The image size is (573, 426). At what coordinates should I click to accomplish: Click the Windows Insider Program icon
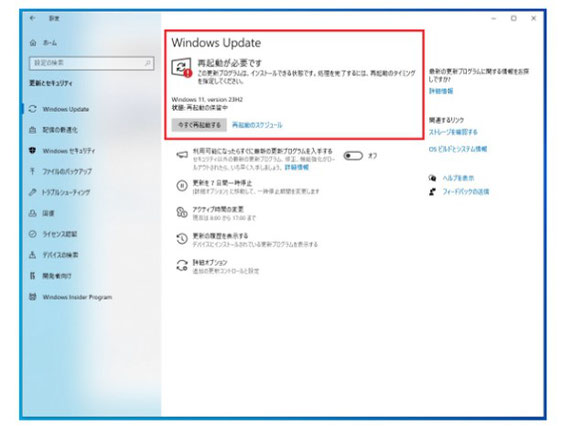coord(33,297)
